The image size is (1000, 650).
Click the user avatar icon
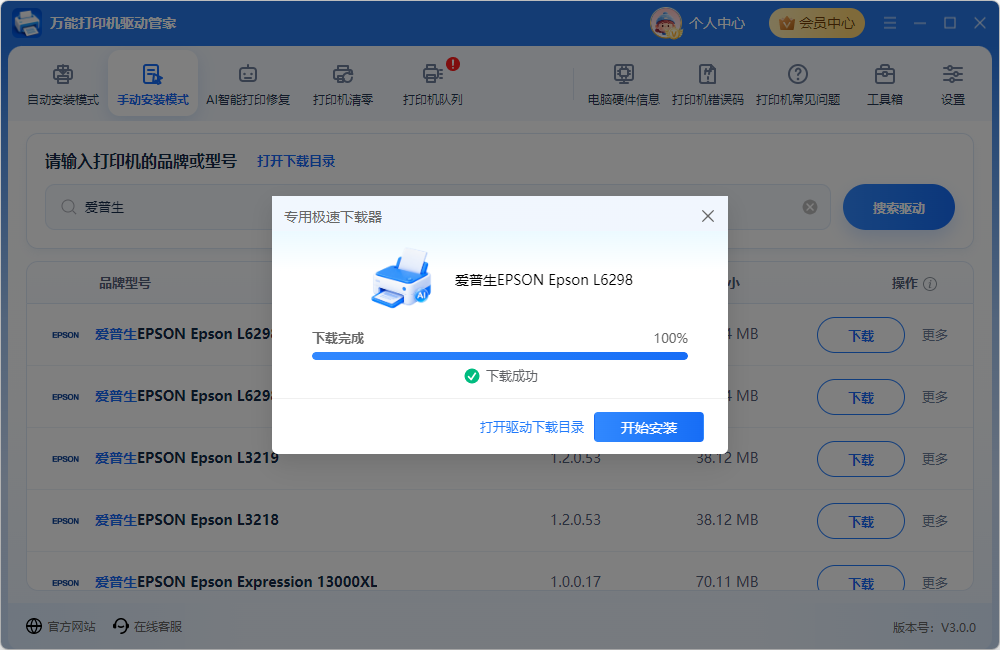(666, 23)
